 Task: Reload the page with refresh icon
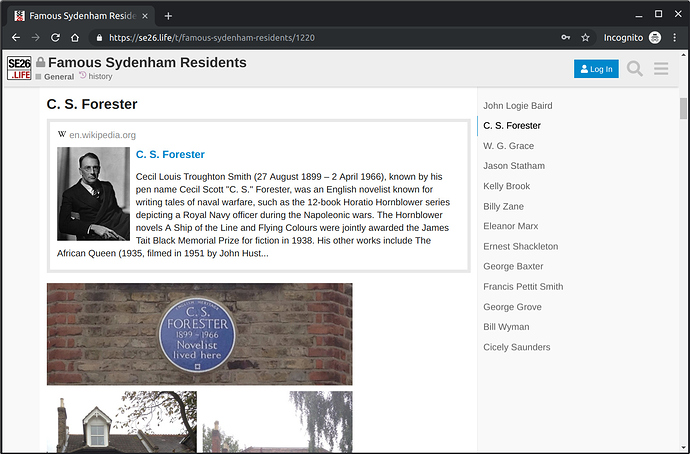55,38
